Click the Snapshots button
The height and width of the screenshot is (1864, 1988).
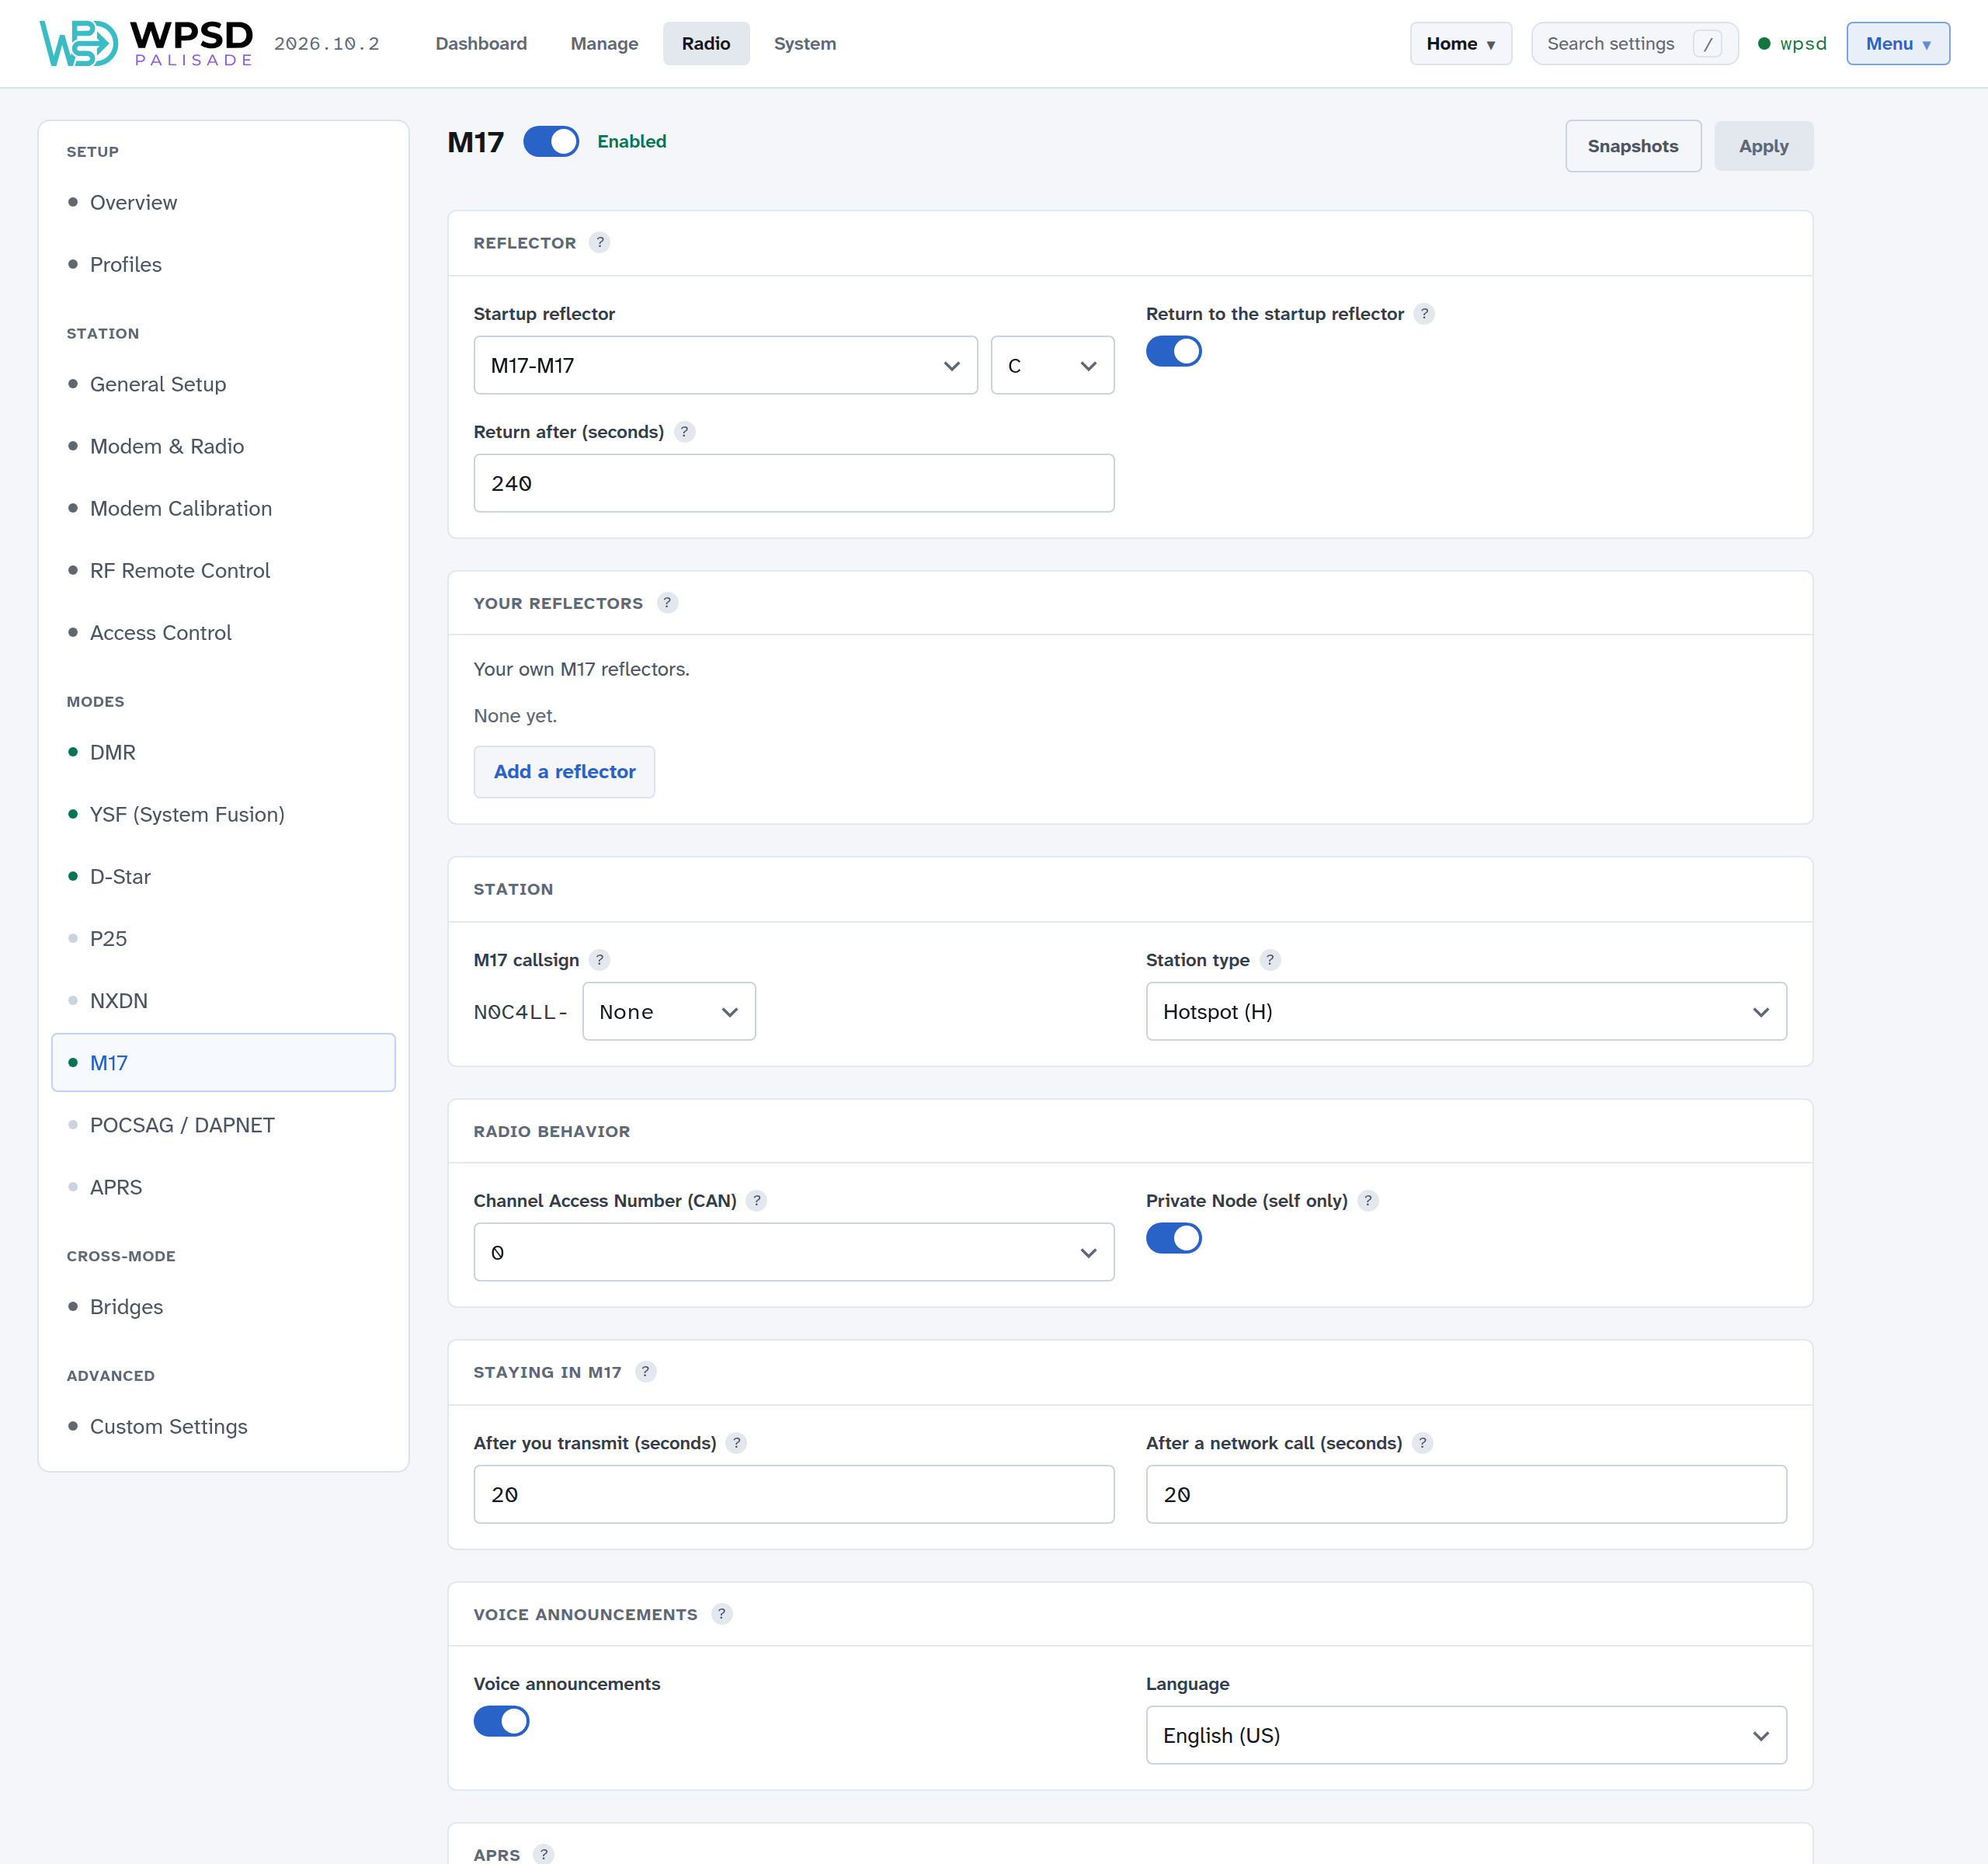click(x=1633, y=146)
